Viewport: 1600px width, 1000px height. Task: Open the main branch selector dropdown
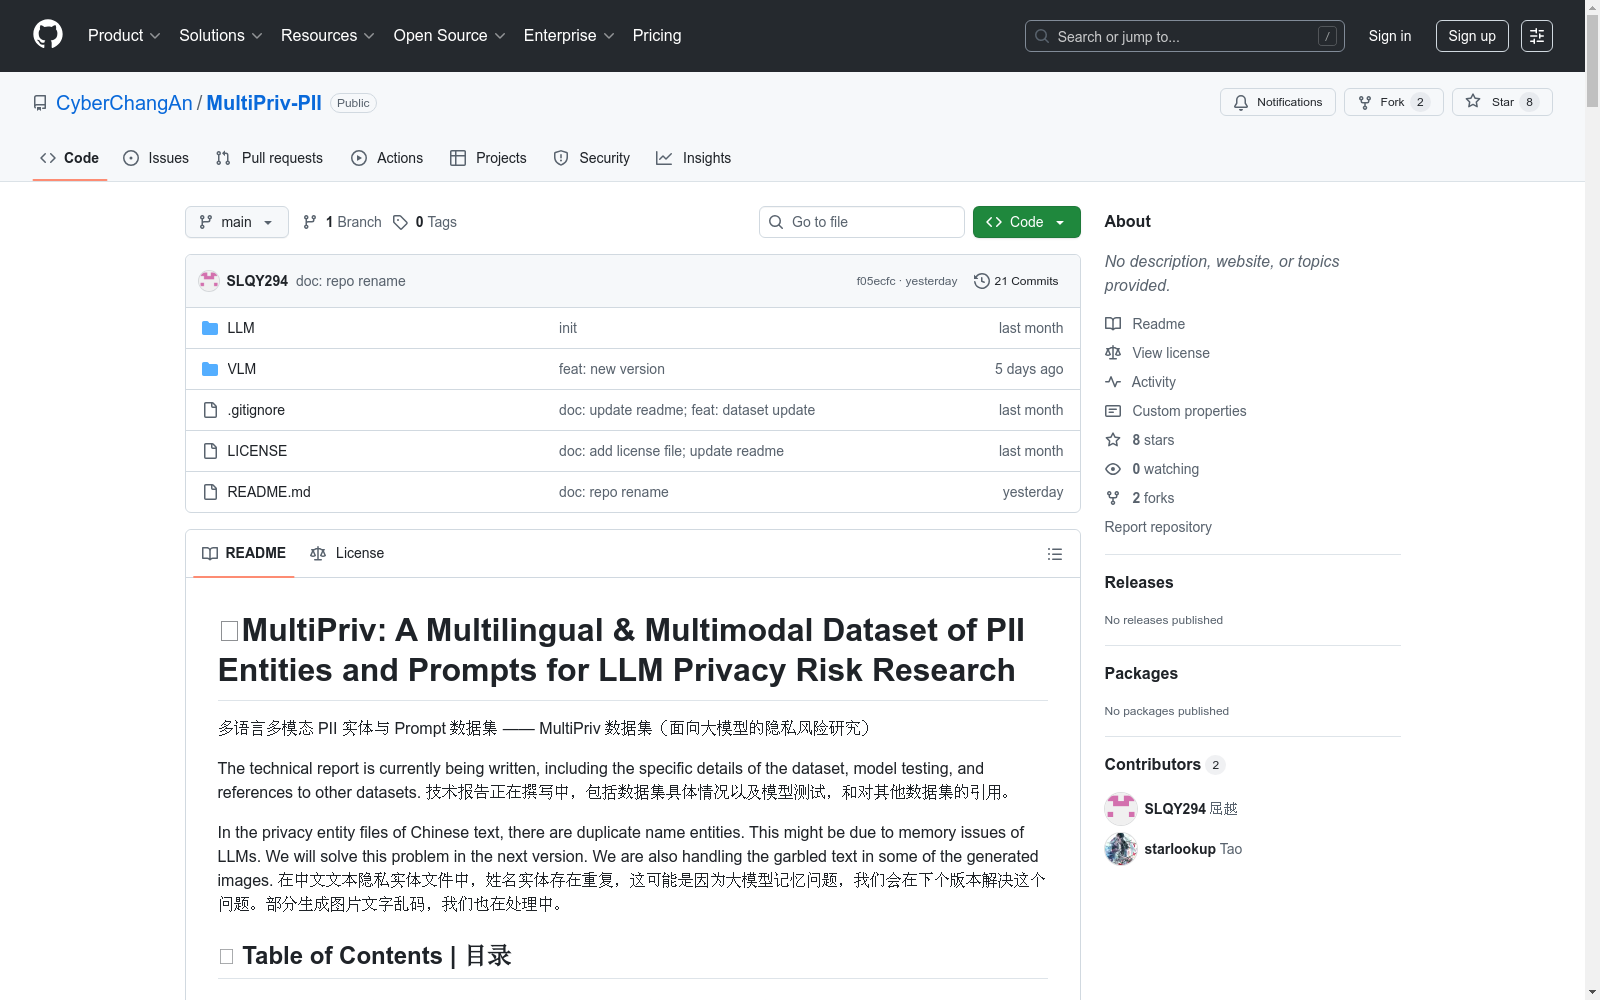[237, 222]
